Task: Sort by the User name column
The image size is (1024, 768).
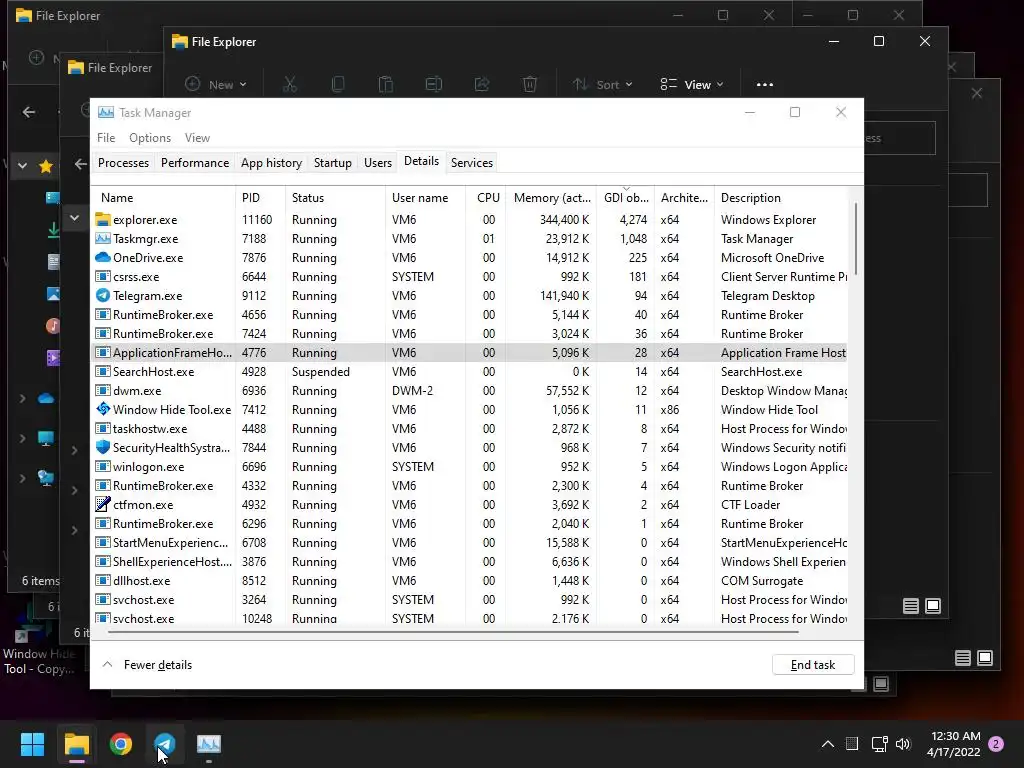Action: point(425,197)
